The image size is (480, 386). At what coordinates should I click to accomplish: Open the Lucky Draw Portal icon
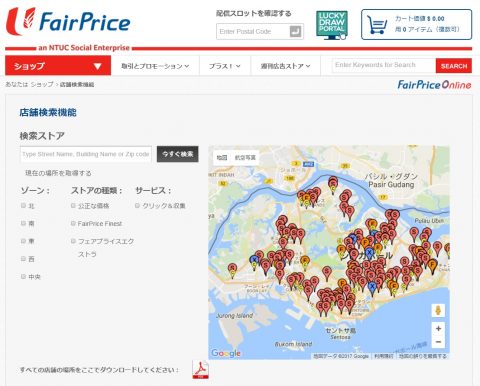[332, 25]
